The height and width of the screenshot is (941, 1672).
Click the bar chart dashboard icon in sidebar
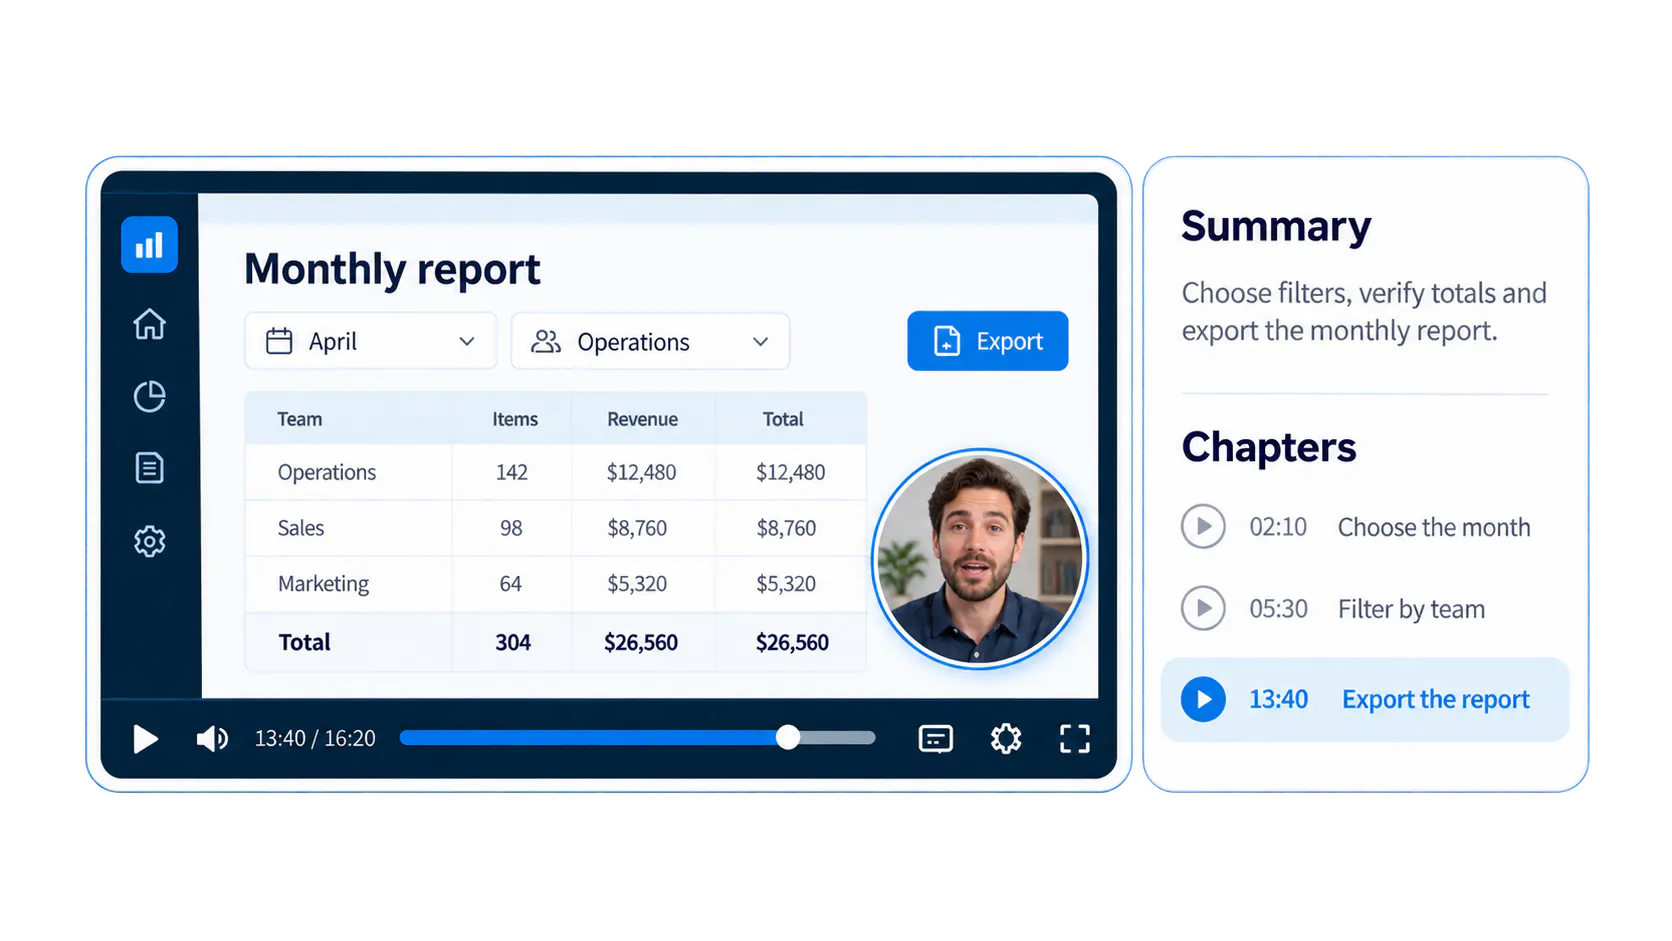click(x=149, y=245)
